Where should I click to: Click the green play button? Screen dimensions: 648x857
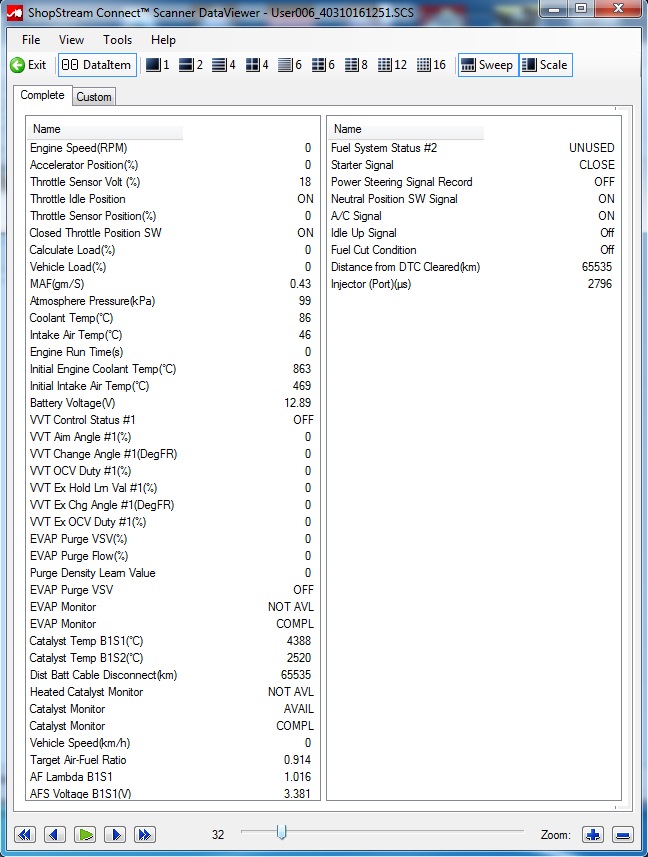tap(85, 835)
